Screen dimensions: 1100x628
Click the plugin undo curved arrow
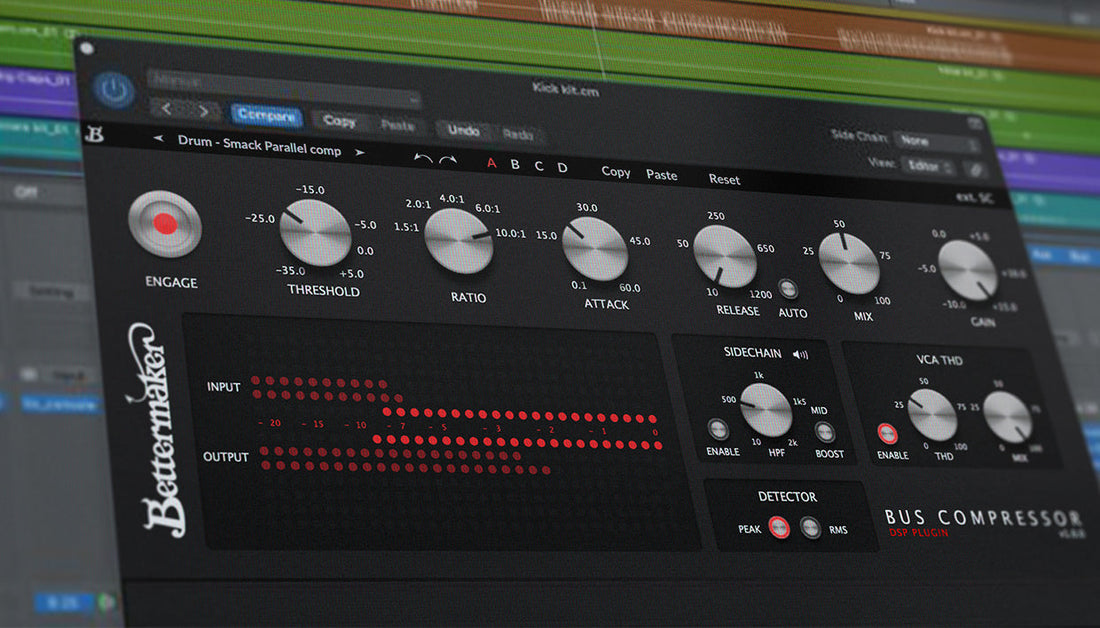click(422, 159)
